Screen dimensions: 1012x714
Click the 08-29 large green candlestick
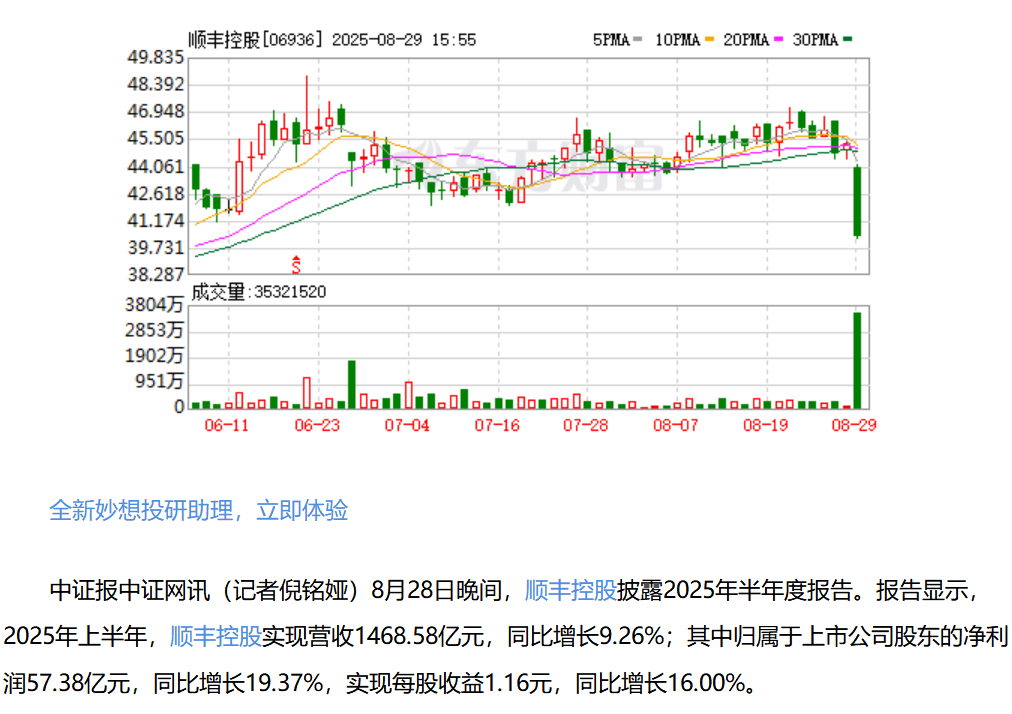pos(857,201)
